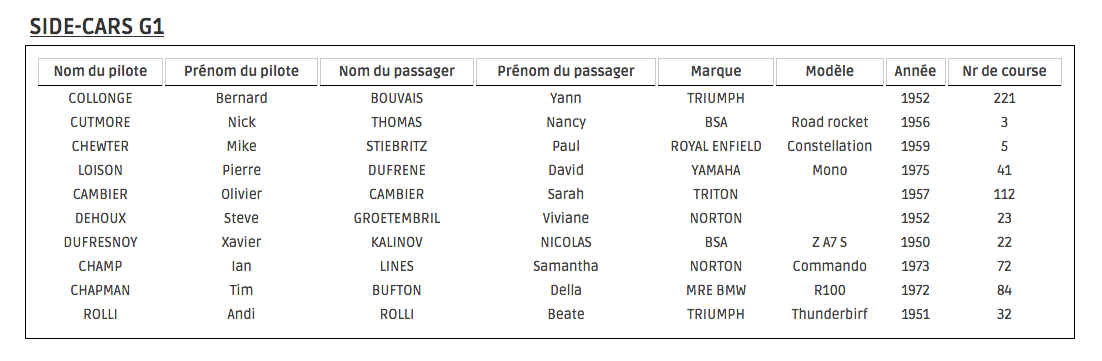Click the SIDE-CARS G1 heading
Screen dimensions: 1102x361
[x=97, y=27]
